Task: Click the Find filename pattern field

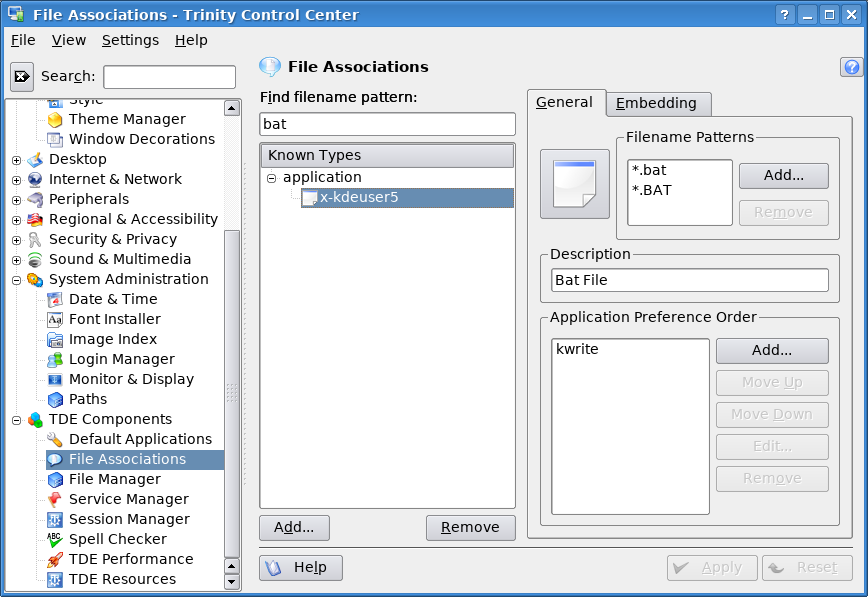Action: point(387,124)
